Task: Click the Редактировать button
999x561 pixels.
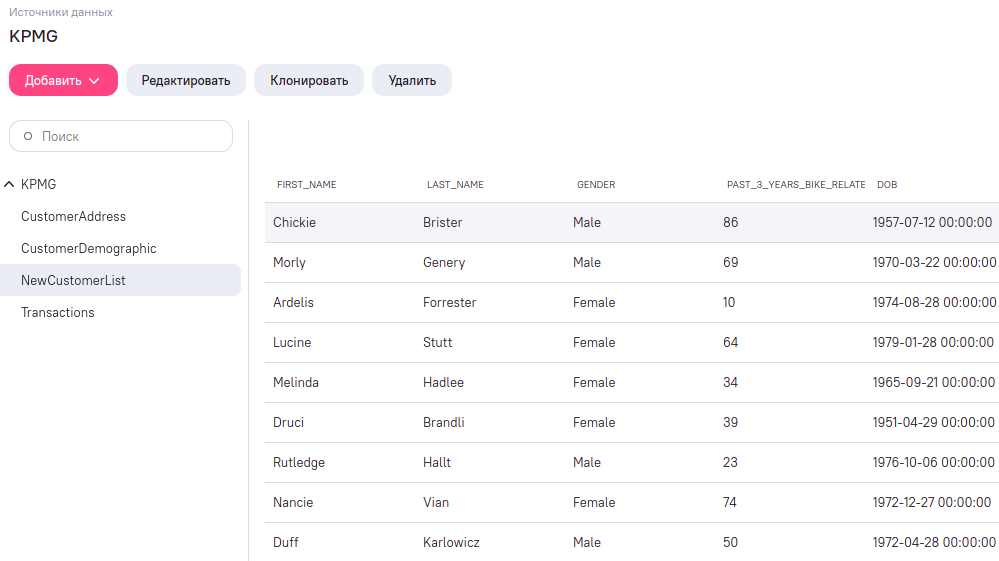Action: tap(185, 80)
